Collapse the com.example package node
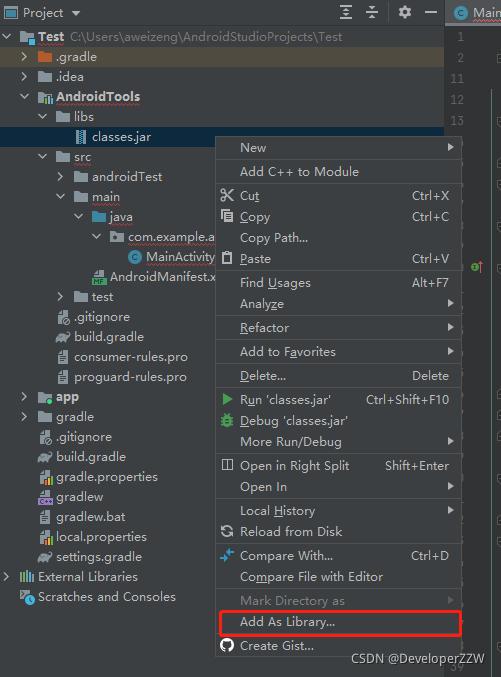 click(x=97, y=237)
